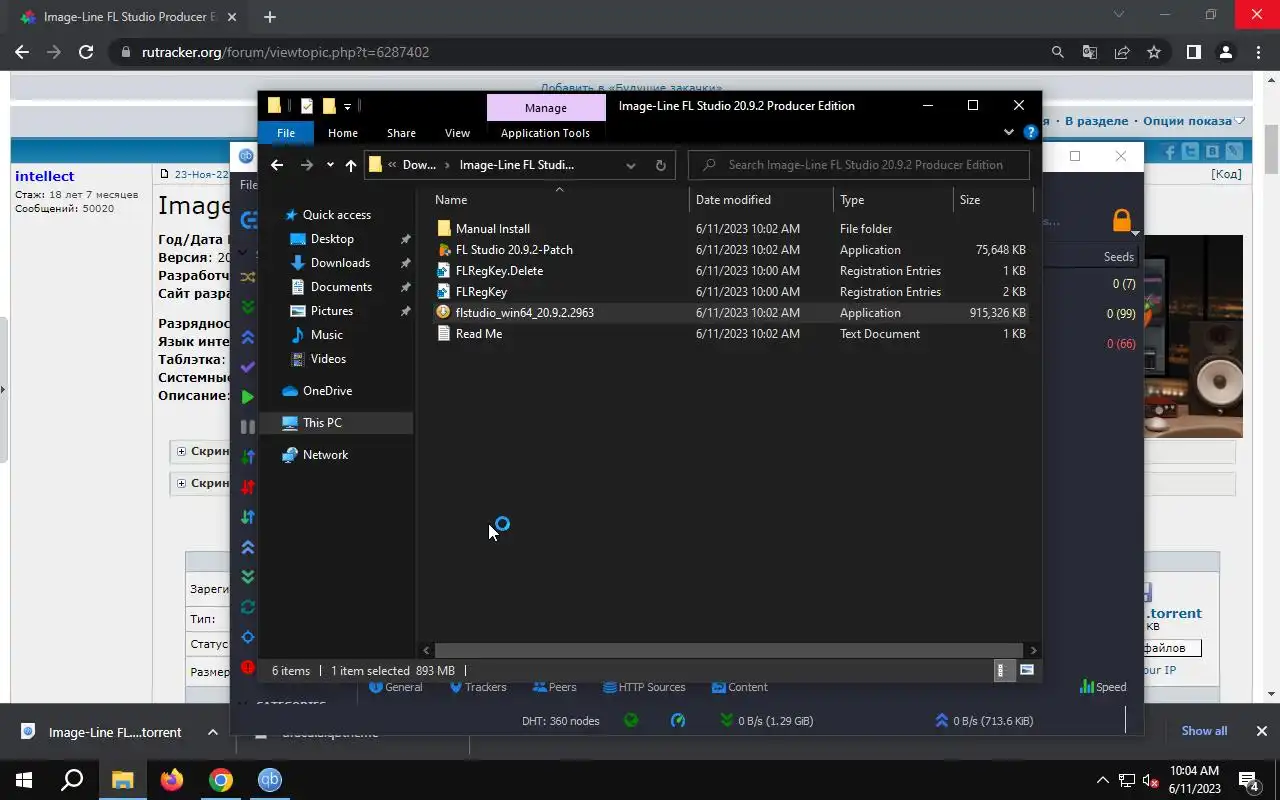1280x800 pixels.
Task: Unpin Documents from Quick access
Action: click(405, 287)
